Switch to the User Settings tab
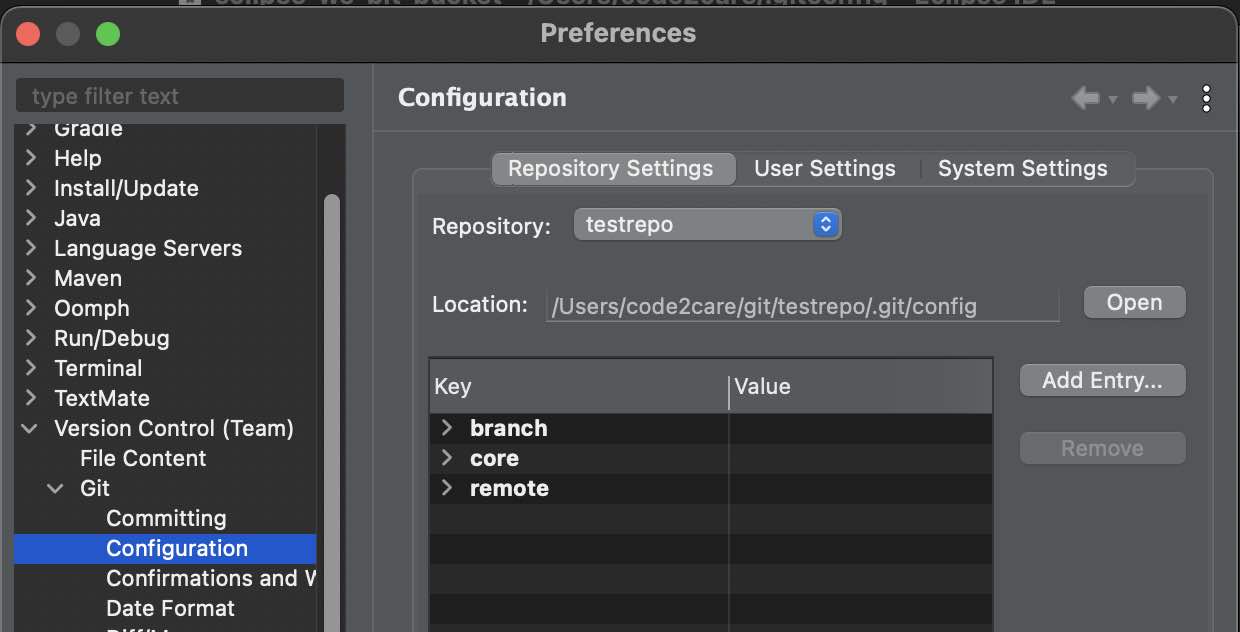 coord(824,168)
